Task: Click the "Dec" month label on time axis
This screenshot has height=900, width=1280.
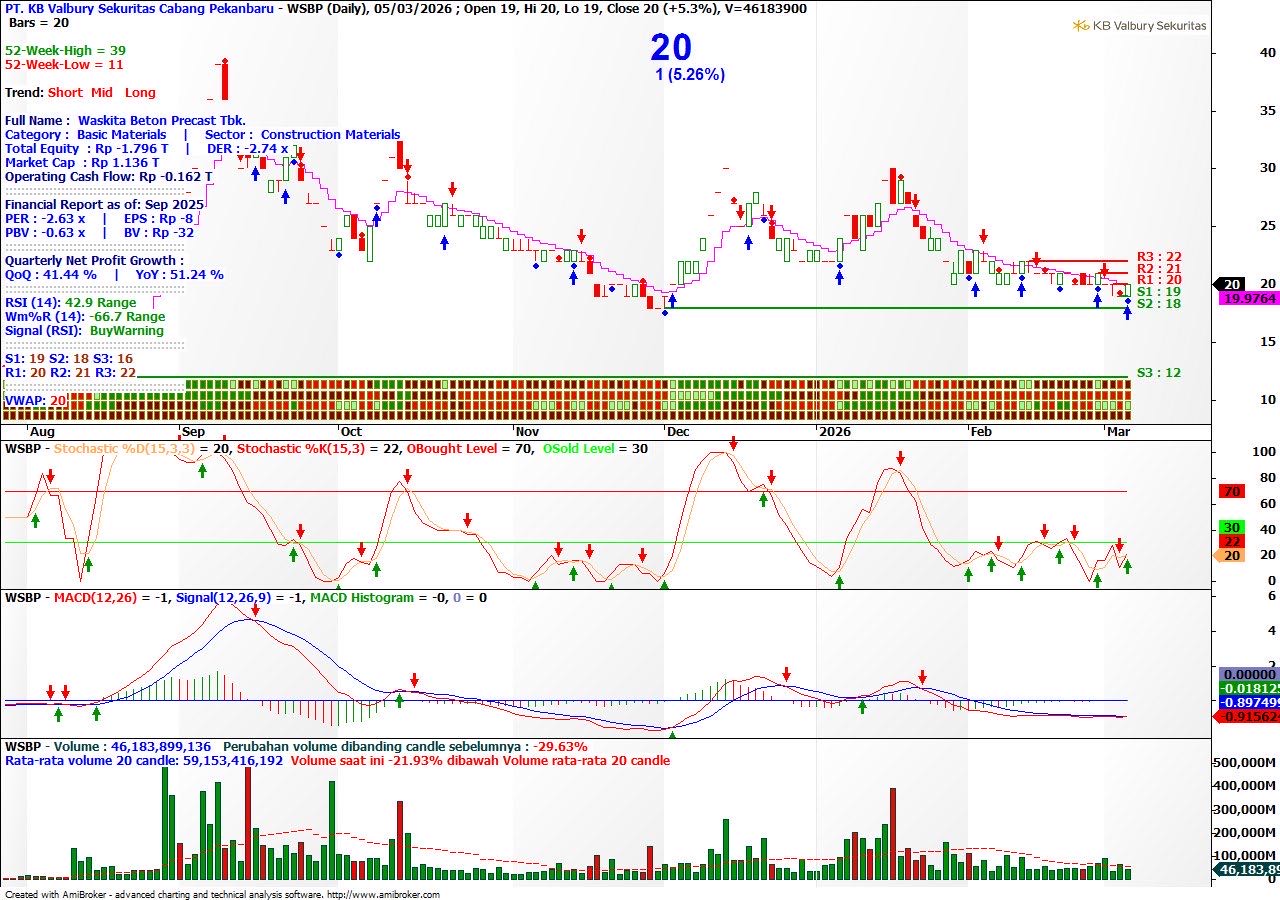Action: [x=678, y=431]
